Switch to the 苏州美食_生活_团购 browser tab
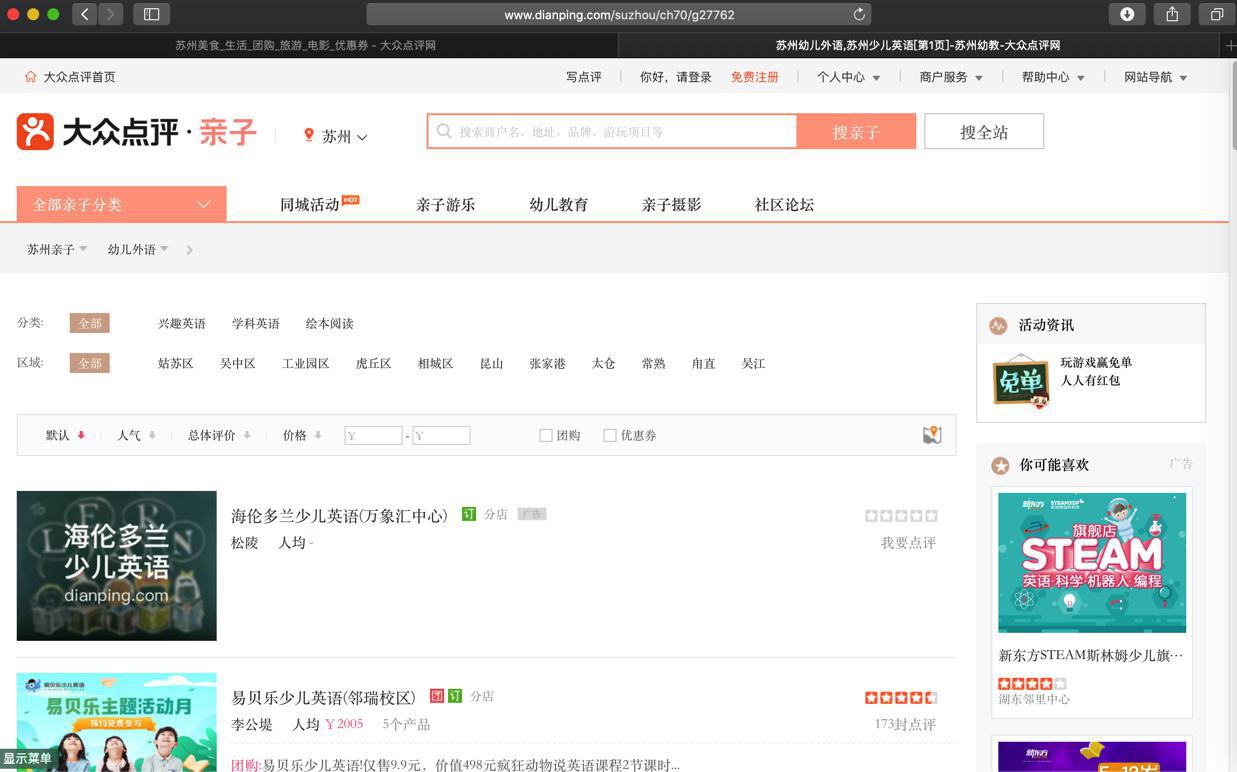 306,45
